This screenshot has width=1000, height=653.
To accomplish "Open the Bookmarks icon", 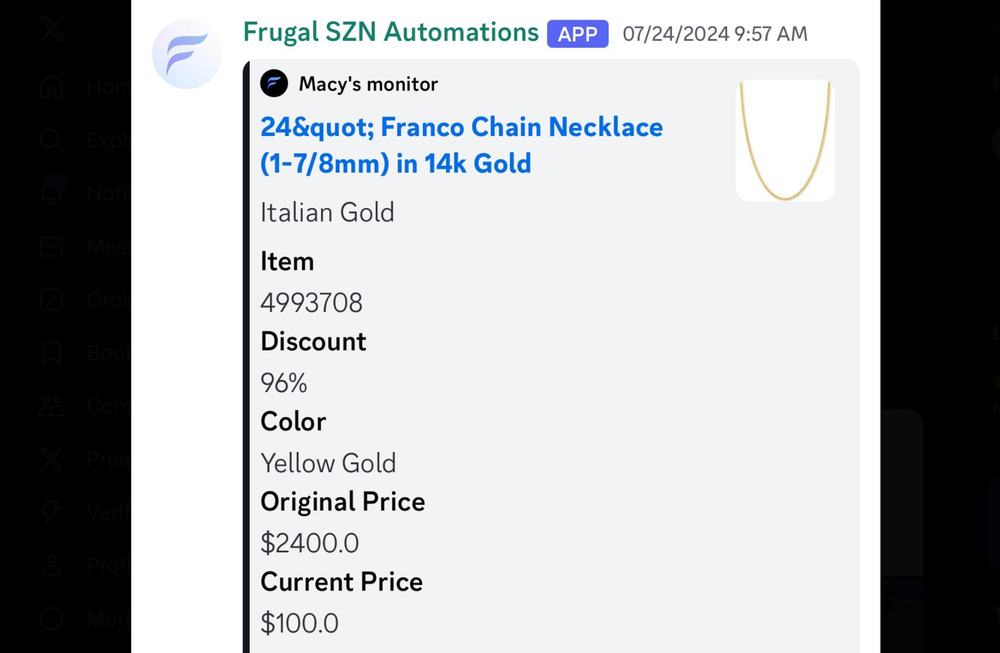I will pyautogui.click(x=50, y=352).
